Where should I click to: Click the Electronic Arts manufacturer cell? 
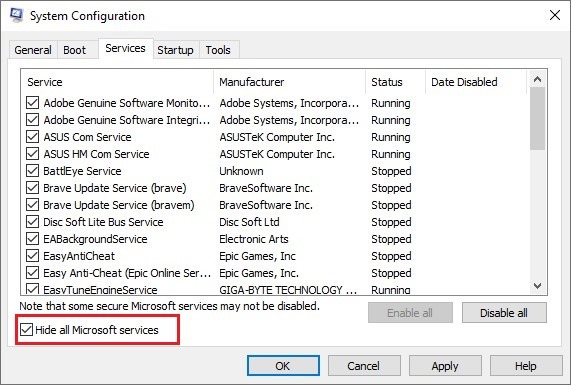point(254,239)
